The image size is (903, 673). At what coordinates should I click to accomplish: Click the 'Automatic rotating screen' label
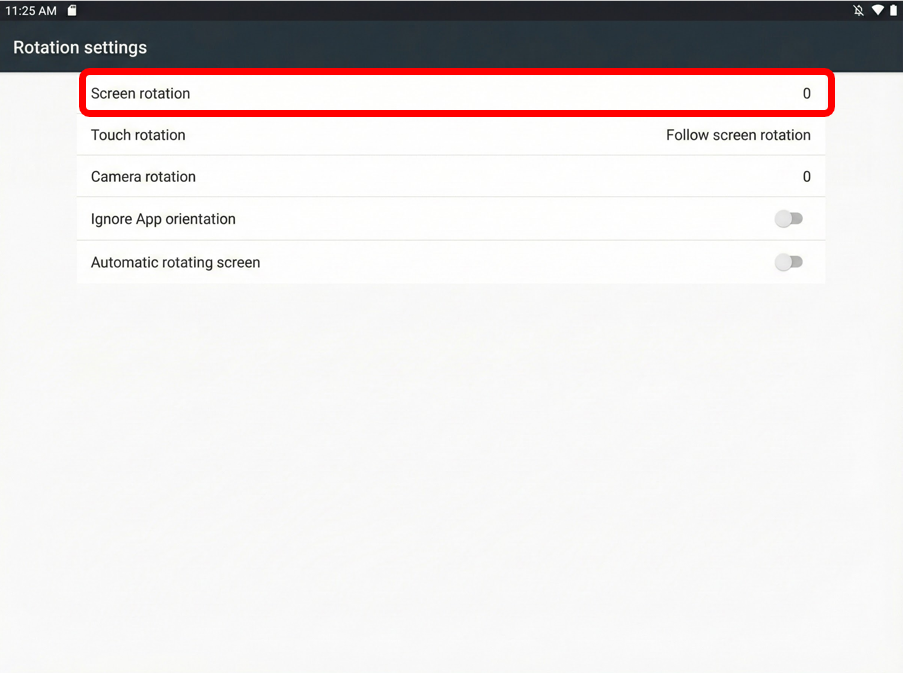(x=176, y=263)
